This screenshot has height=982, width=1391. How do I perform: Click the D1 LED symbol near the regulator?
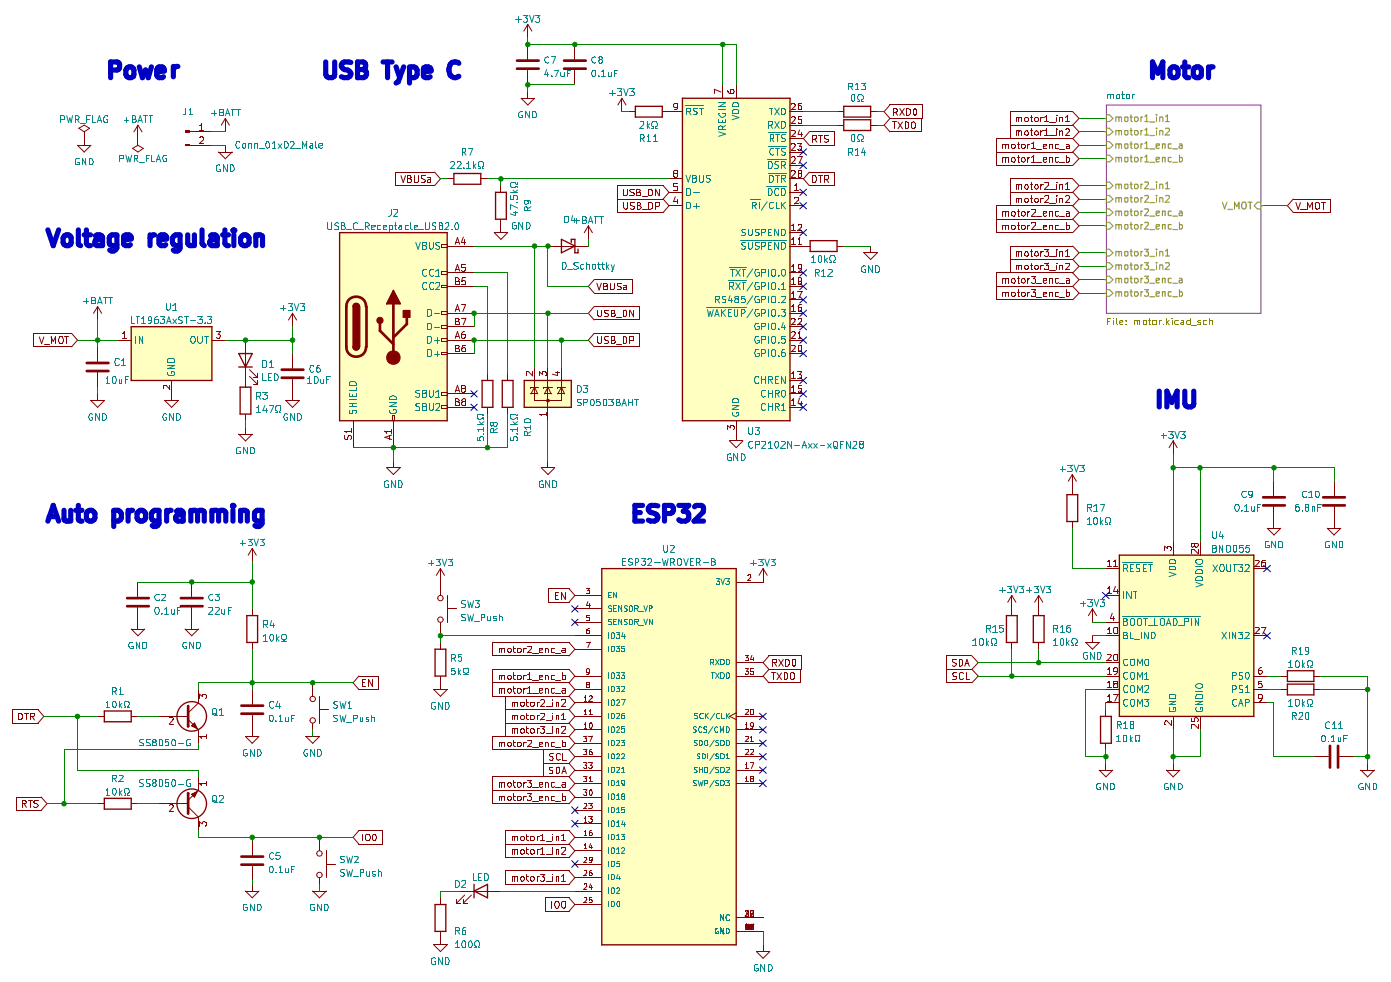point(245,361)
